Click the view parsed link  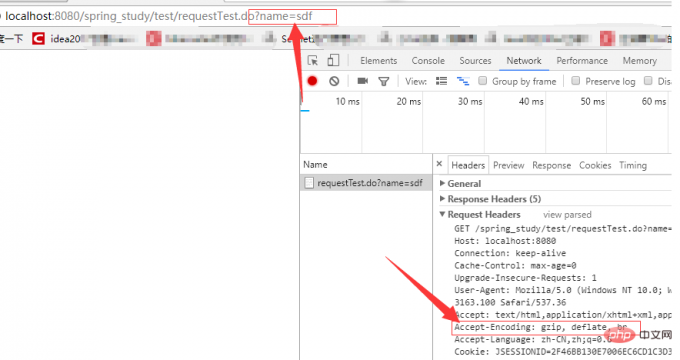[567, 215]
